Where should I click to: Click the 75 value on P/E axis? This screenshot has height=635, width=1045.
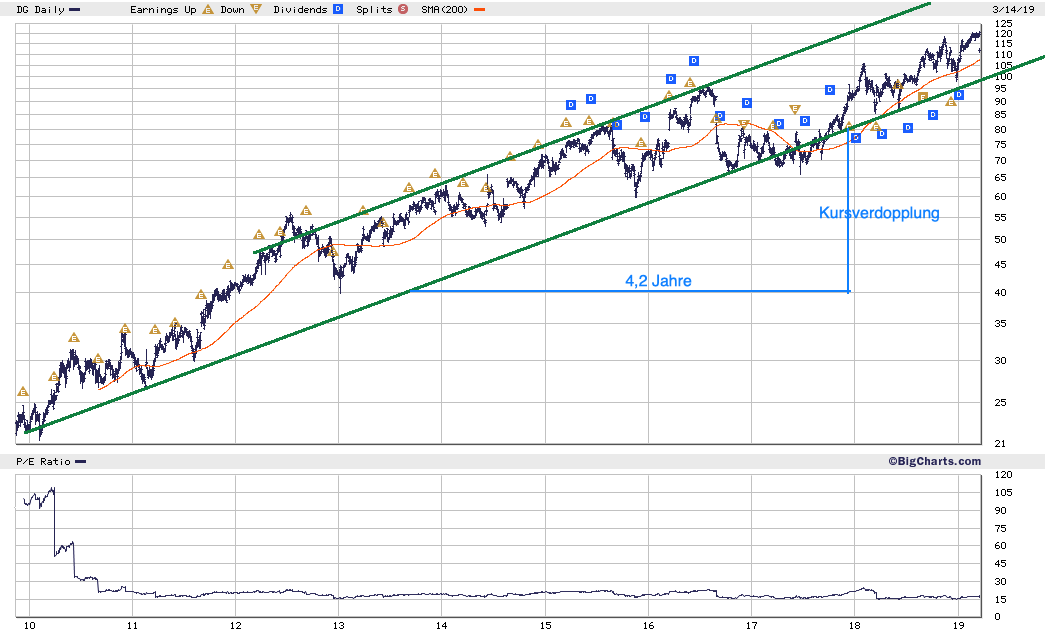(1000, 528)
